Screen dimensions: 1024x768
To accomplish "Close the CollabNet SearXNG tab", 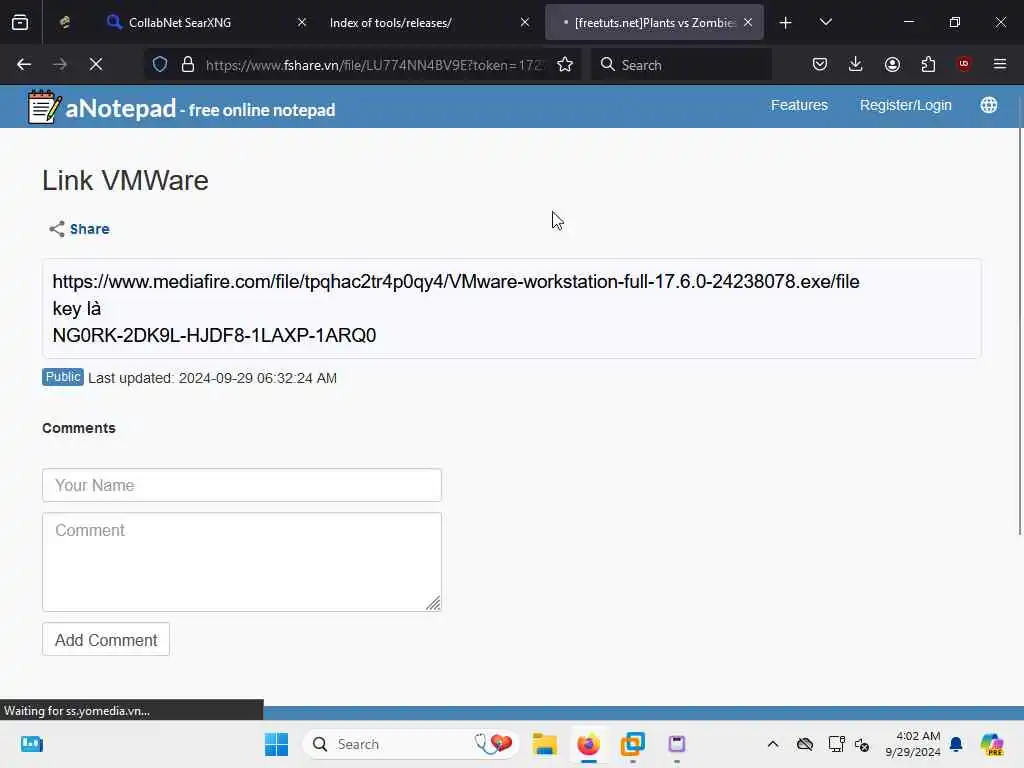I will pos(302,23).
